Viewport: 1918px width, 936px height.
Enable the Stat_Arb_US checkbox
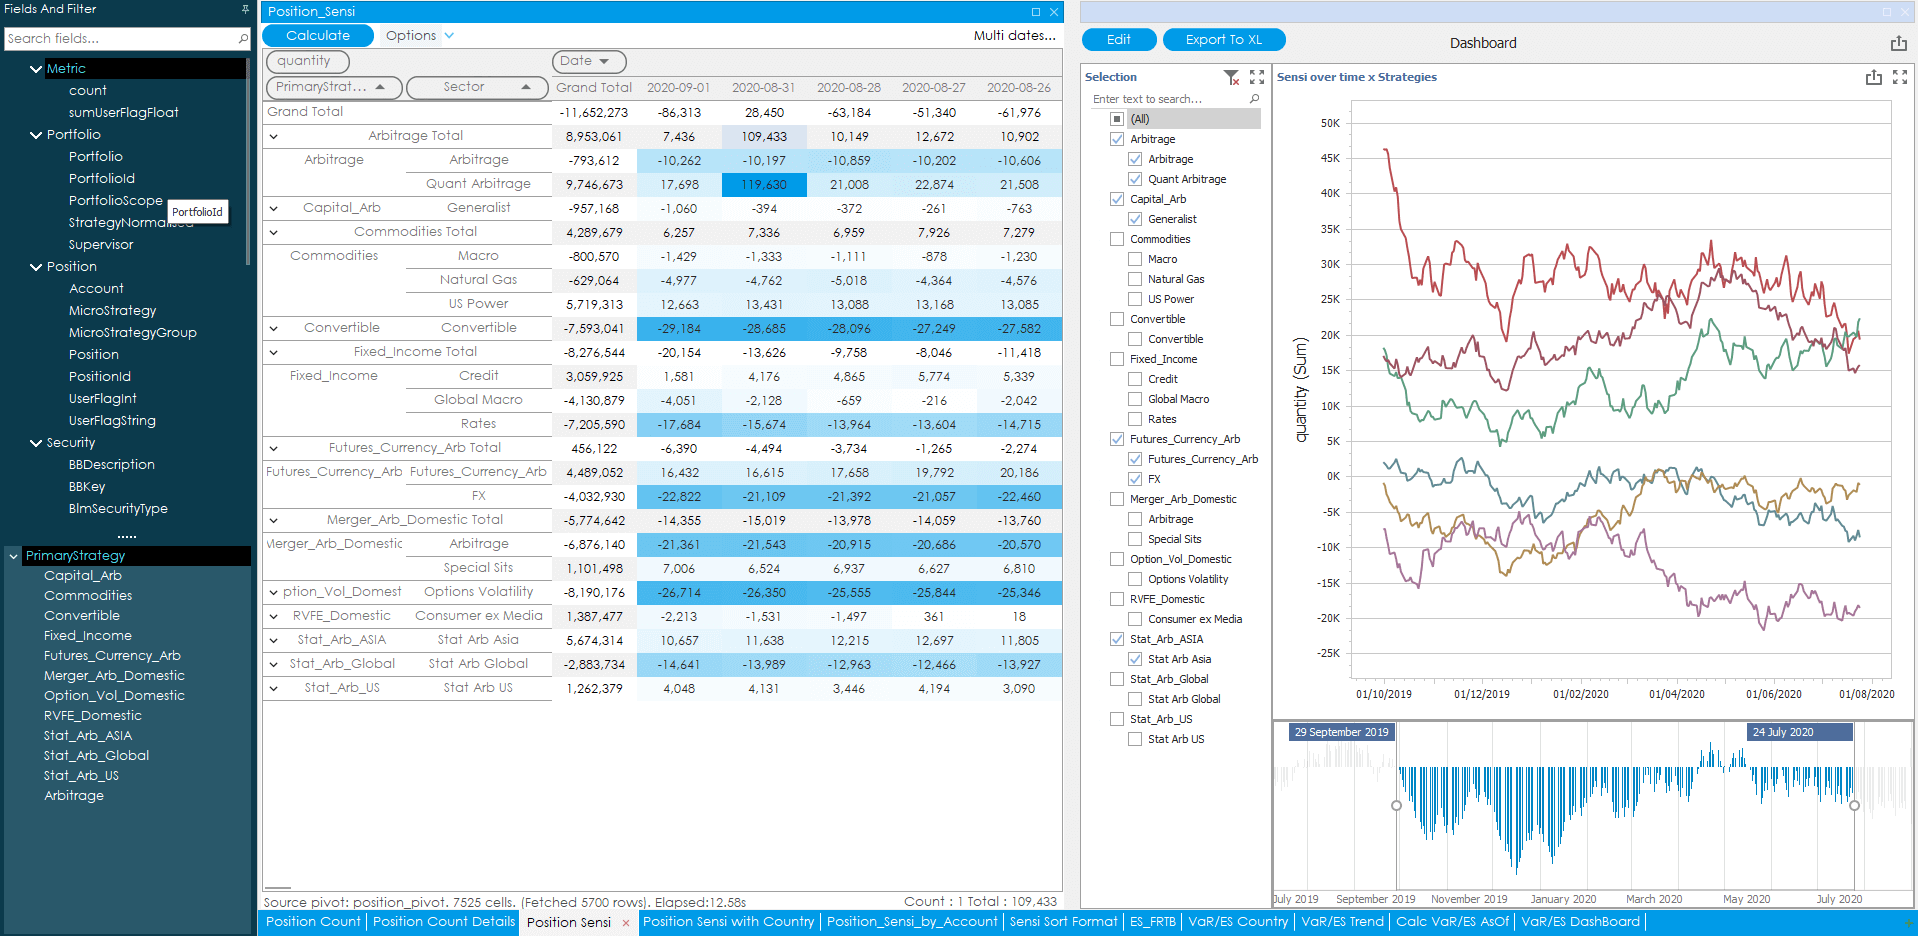point(1117,719)
